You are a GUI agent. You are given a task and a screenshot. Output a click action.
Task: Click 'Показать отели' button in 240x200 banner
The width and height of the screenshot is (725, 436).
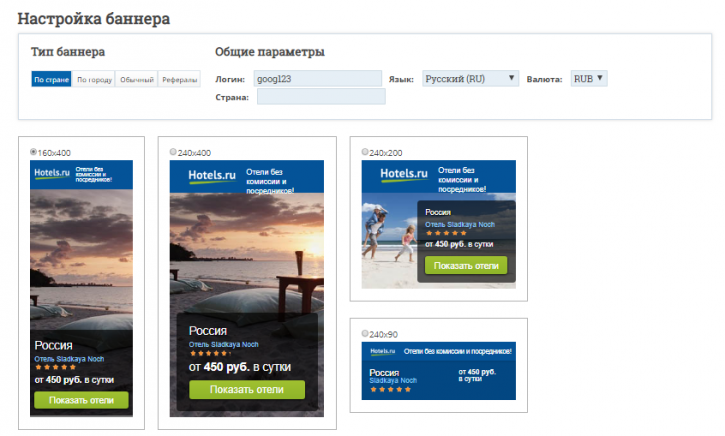[466, 265]
